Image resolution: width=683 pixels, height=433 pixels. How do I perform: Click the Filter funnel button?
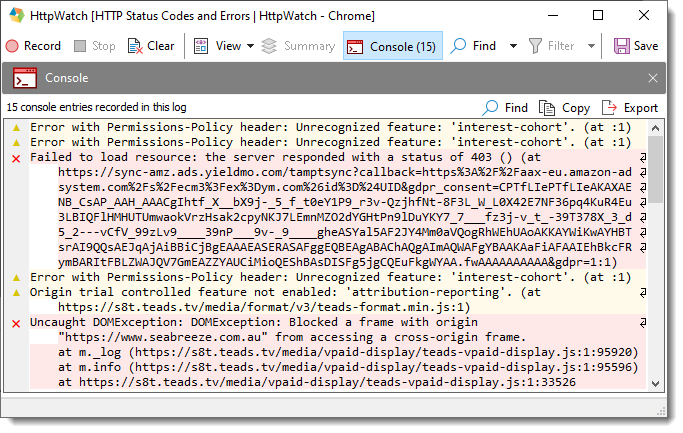coord(551,46)
